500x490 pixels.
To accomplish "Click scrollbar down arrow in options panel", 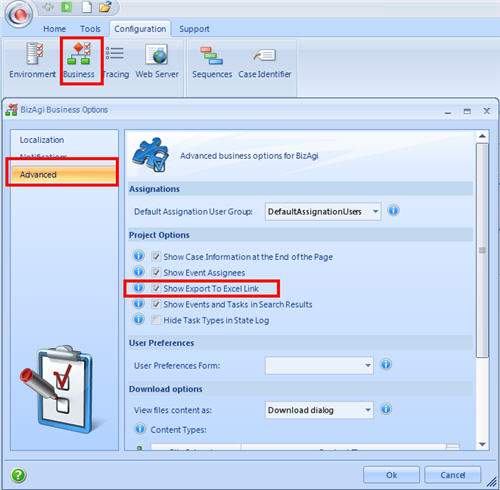I will 482,444.
